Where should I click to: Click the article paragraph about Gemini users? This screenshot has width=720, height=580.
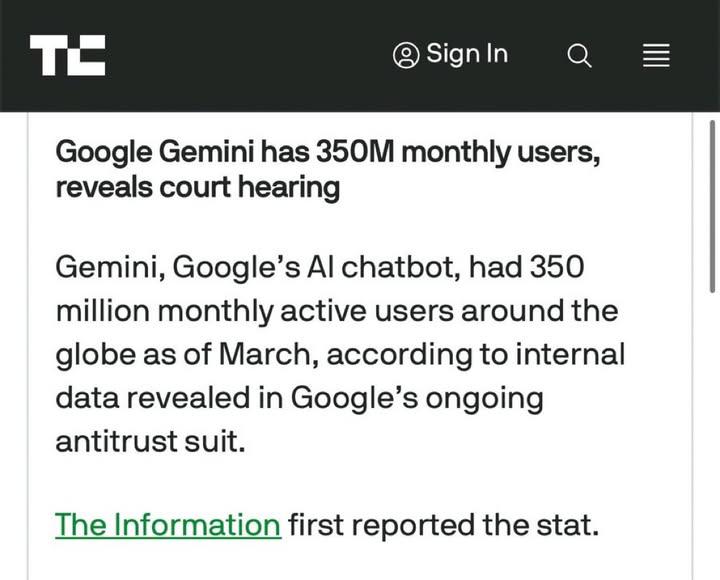coord(340,354)
